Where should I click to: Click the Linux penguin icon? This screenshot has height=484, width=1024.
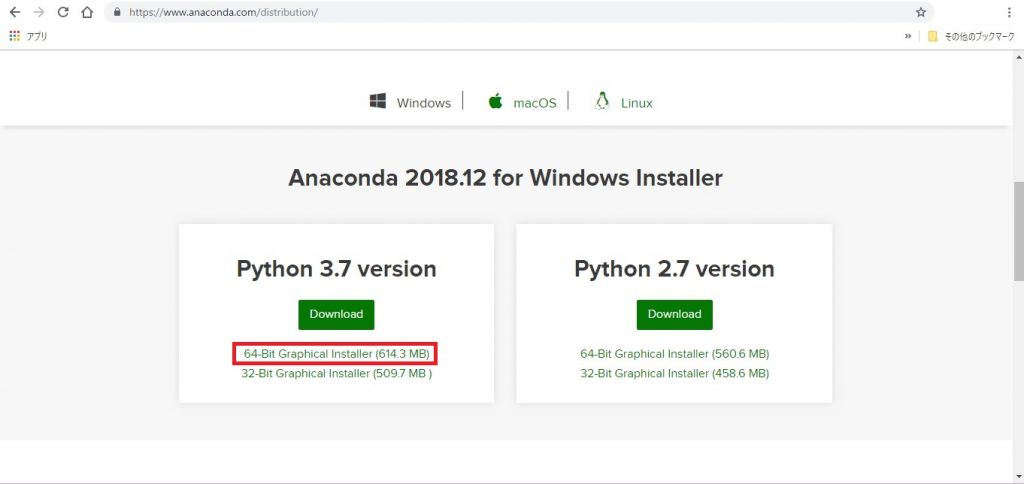point(602,101)
